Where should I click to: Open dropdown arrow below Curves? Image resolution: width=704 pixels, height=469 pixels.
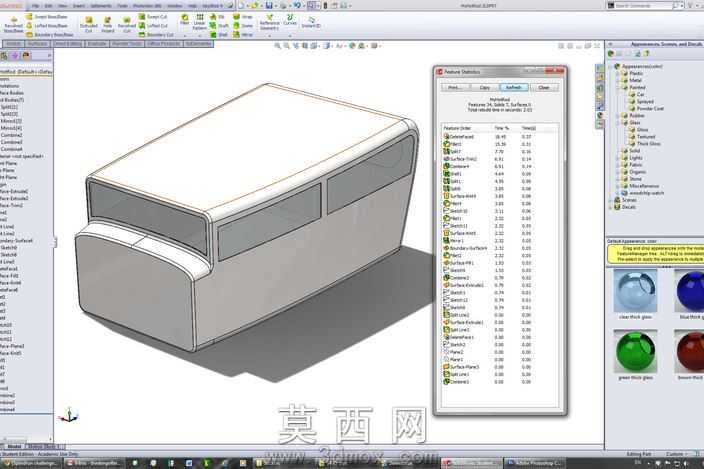point(290,35)
